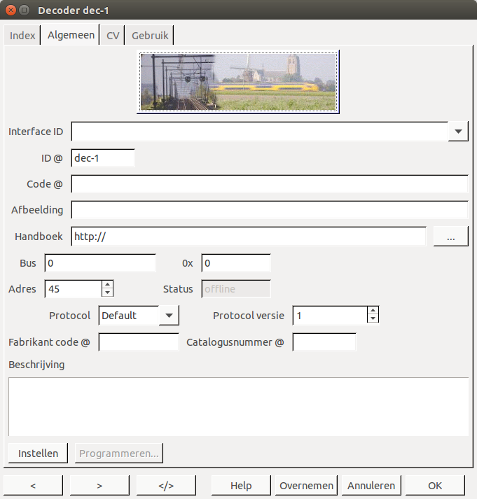Image resolution: width=477 pixels, height=499 pixels.
Task: Decrease Protocol versie with down arrow
Action: pyautogui.click(x=373, y=319)
